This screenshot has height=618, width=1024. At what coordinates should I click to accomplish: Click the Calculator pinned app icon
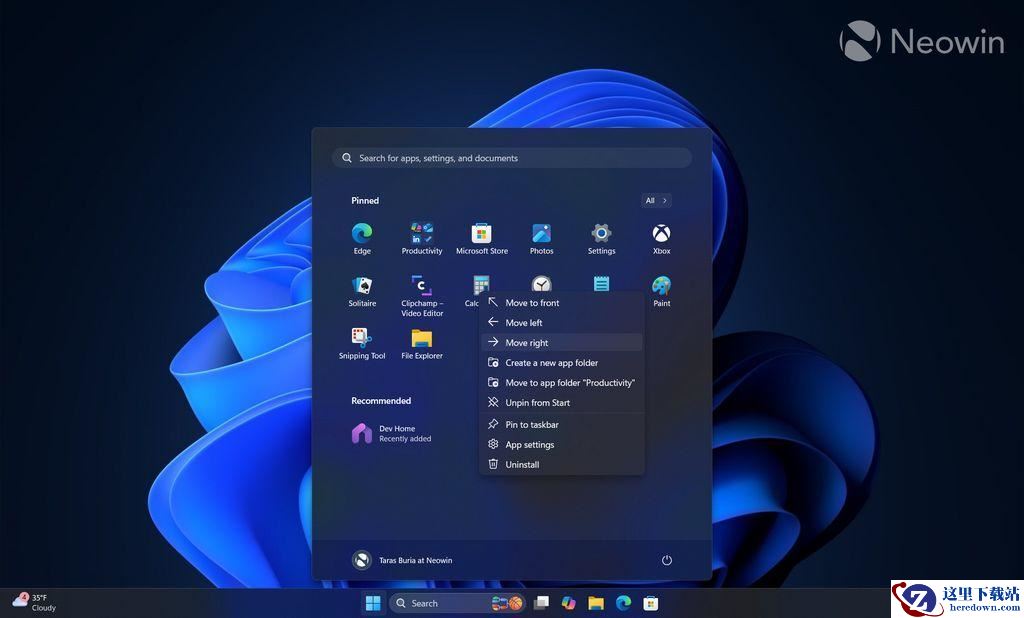481,285
